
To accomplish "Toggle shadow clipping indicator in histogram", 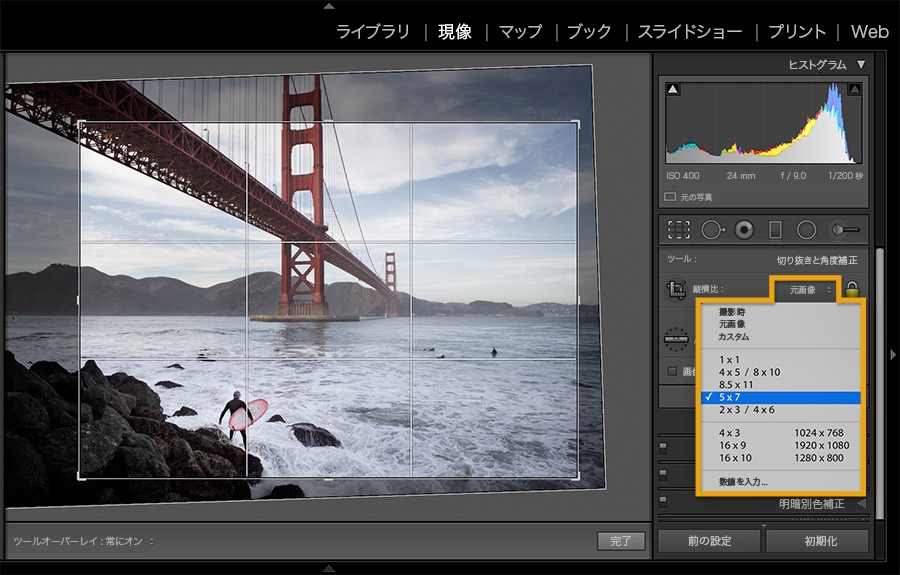I will point(673,90).
